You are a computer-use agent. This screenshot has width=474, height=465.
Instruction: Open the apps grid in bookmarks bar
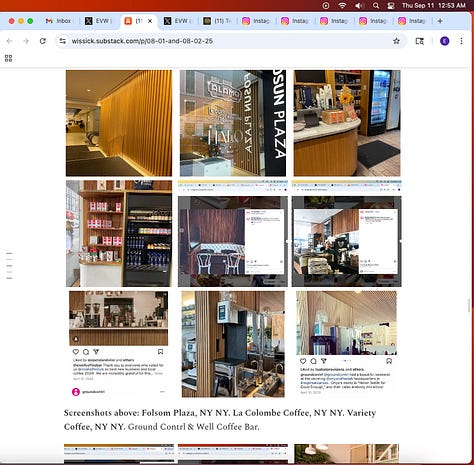(8, 58)
